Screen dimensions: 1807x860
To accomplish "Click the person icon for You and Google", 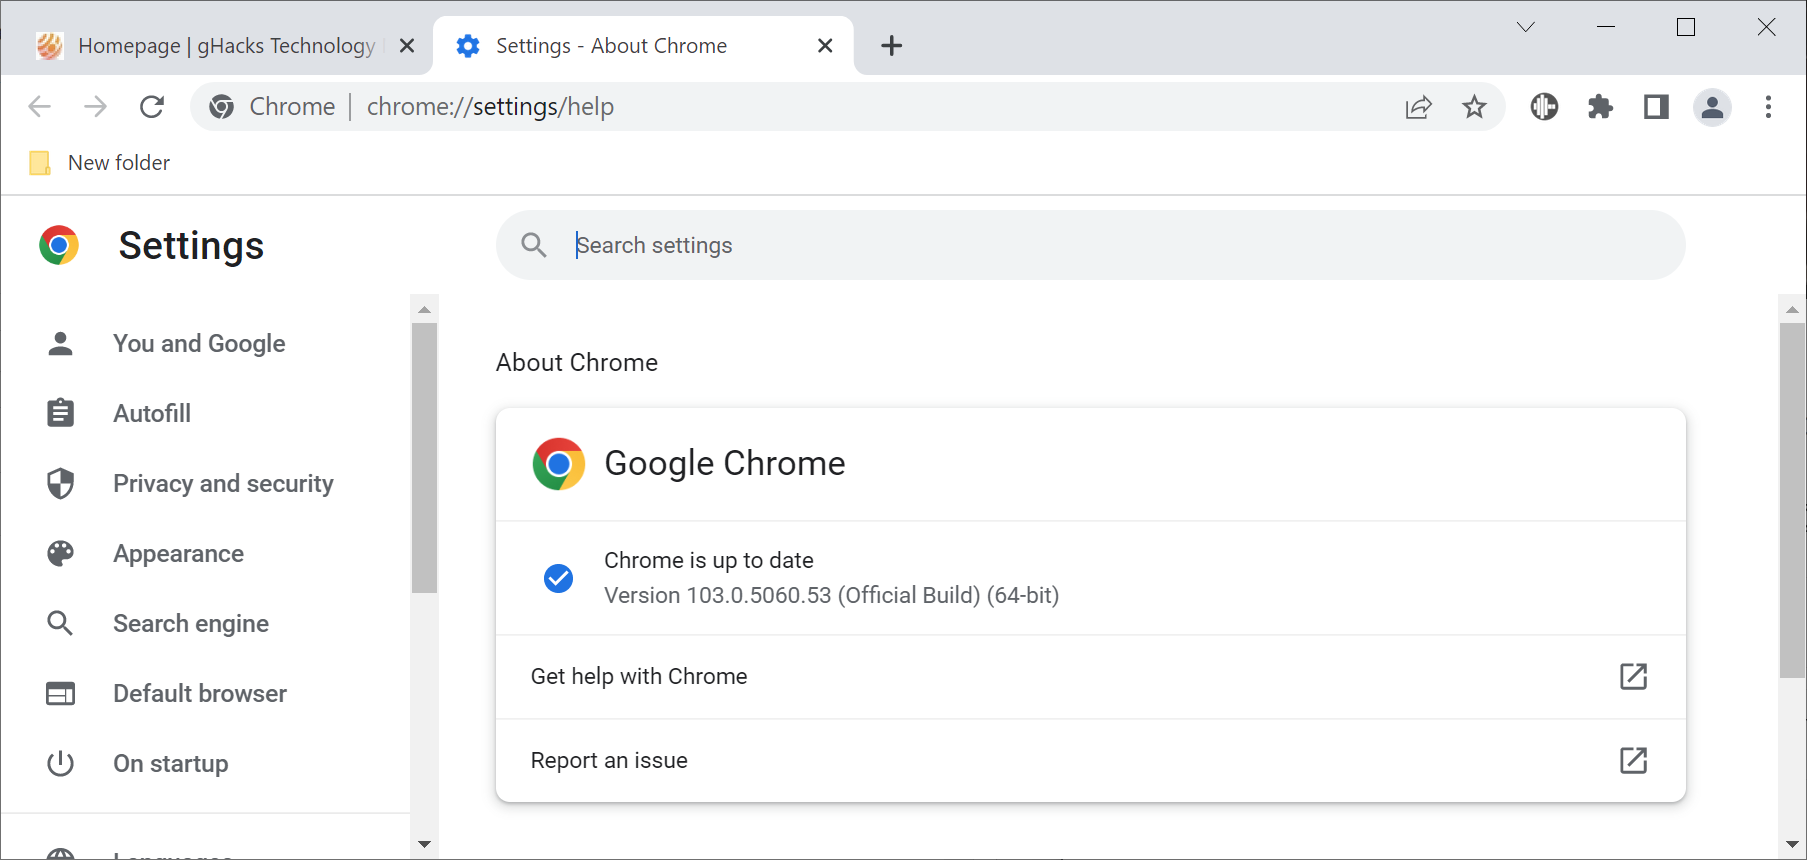I will pyautogui.click(x=60, y=344).
